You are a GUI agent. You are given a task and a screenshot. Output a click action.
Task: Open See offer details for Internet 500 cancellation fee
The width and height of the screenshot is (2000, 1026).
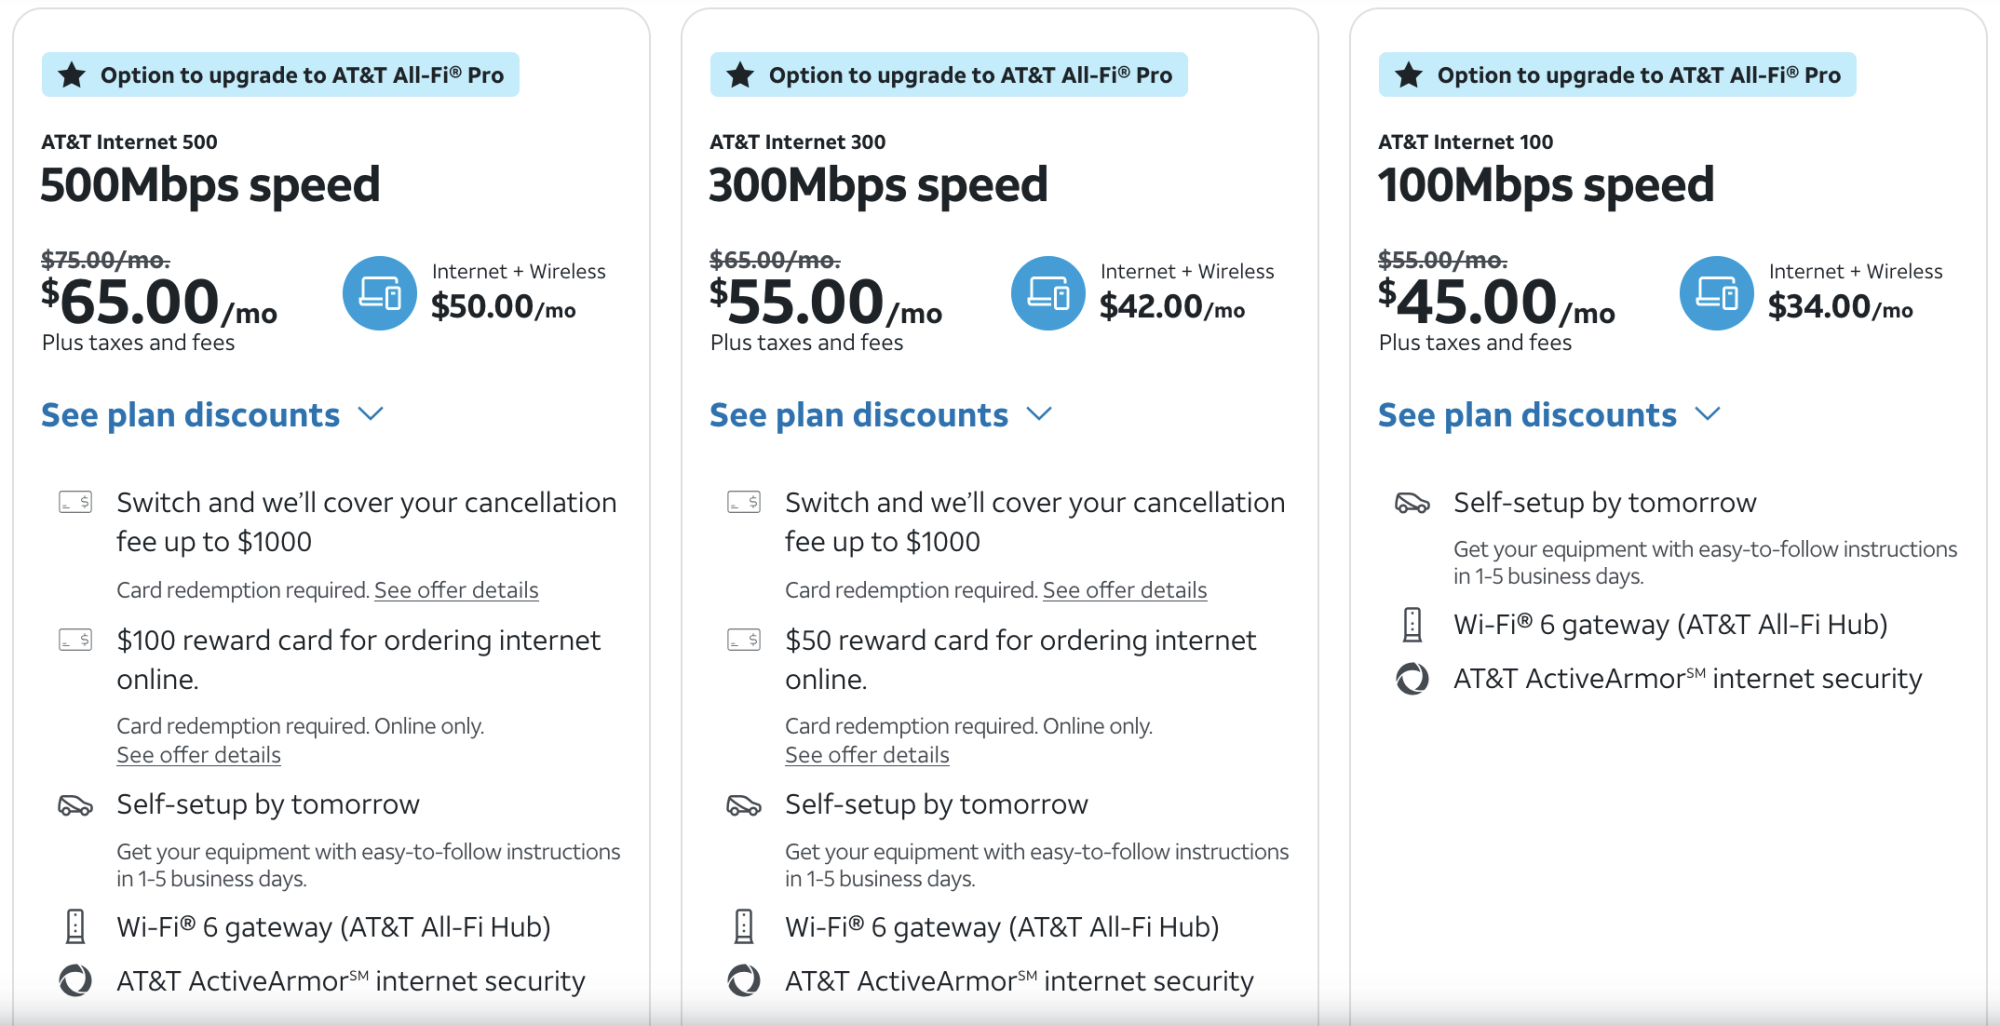point(456,591)
